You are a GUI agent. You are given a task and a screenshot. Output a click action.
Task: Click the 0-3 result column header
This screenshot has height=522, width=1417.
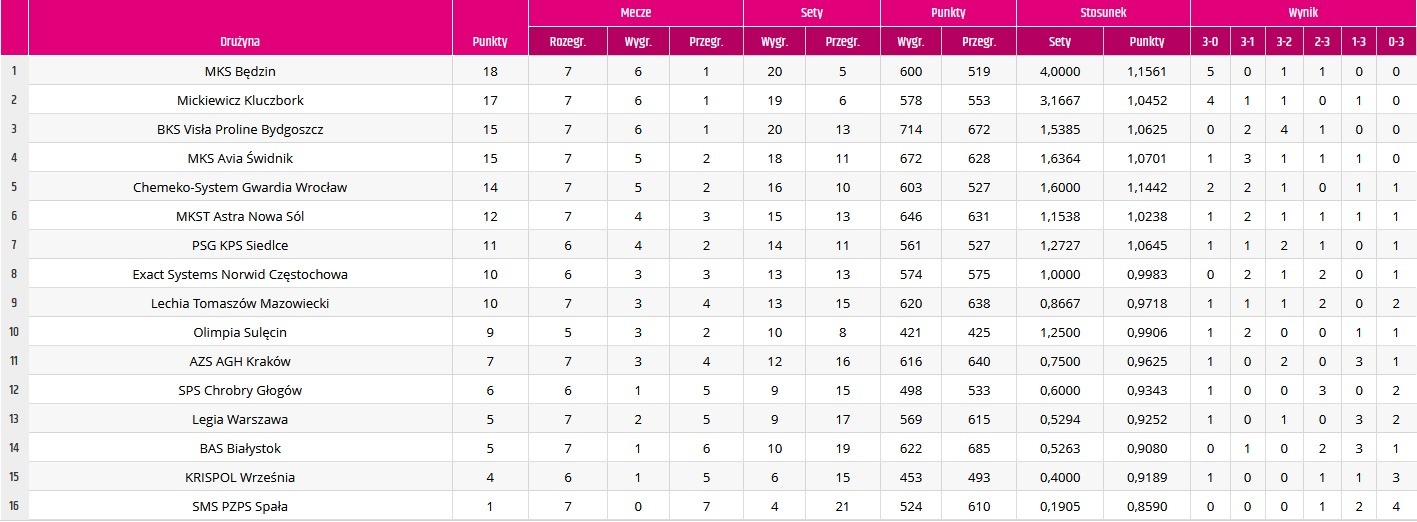pyautogui.click(x=1396, y=42)
